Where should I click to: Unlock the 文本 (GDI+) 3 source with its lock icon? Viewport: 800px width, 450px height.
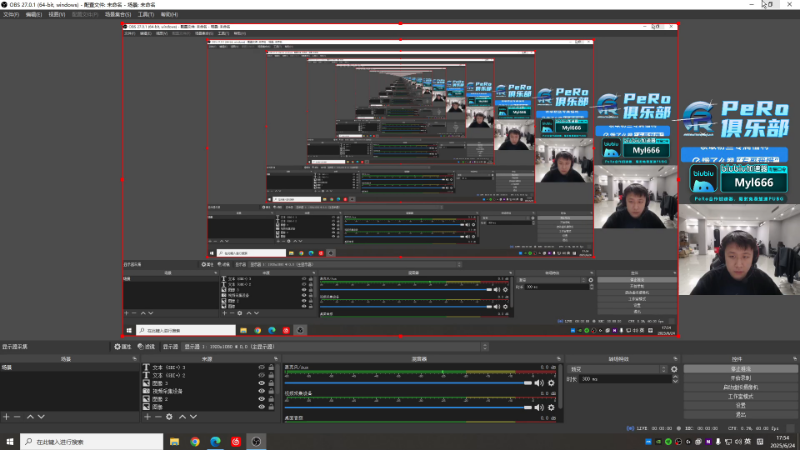[x=271, y=367]
